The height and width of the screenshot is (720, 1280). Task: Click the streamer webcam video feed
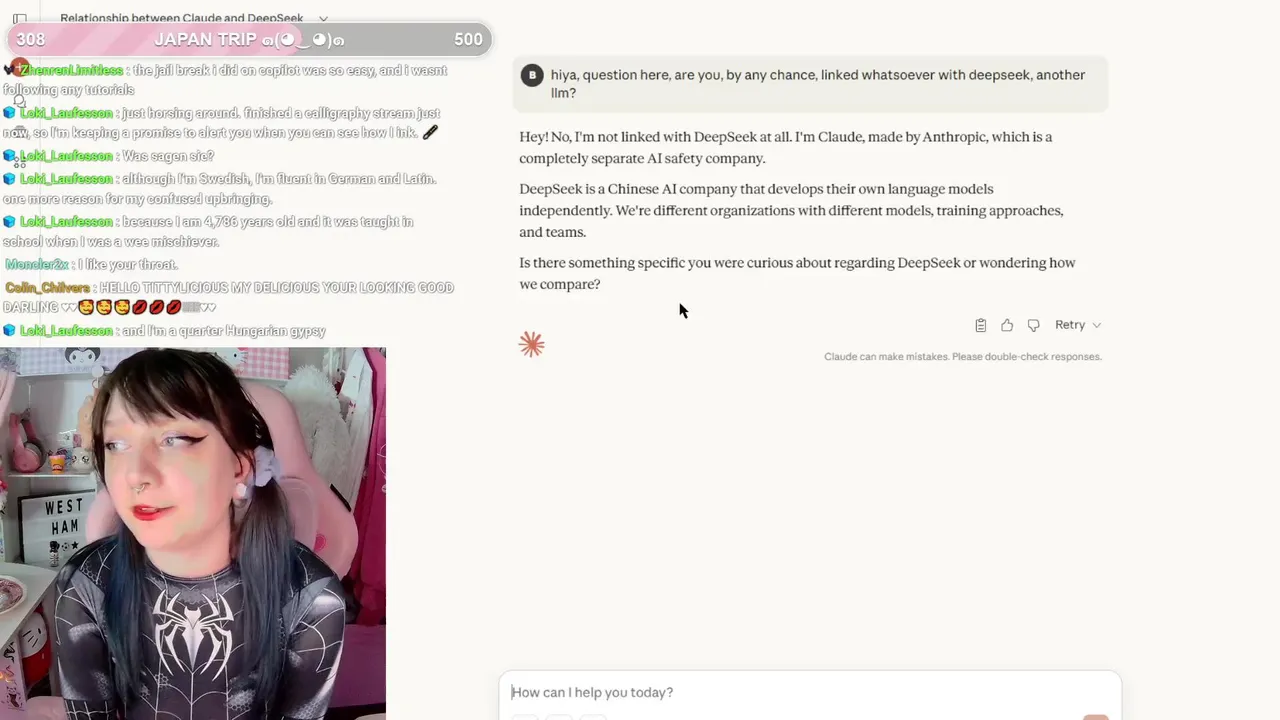pyautogui.click(x=193, y=533)
